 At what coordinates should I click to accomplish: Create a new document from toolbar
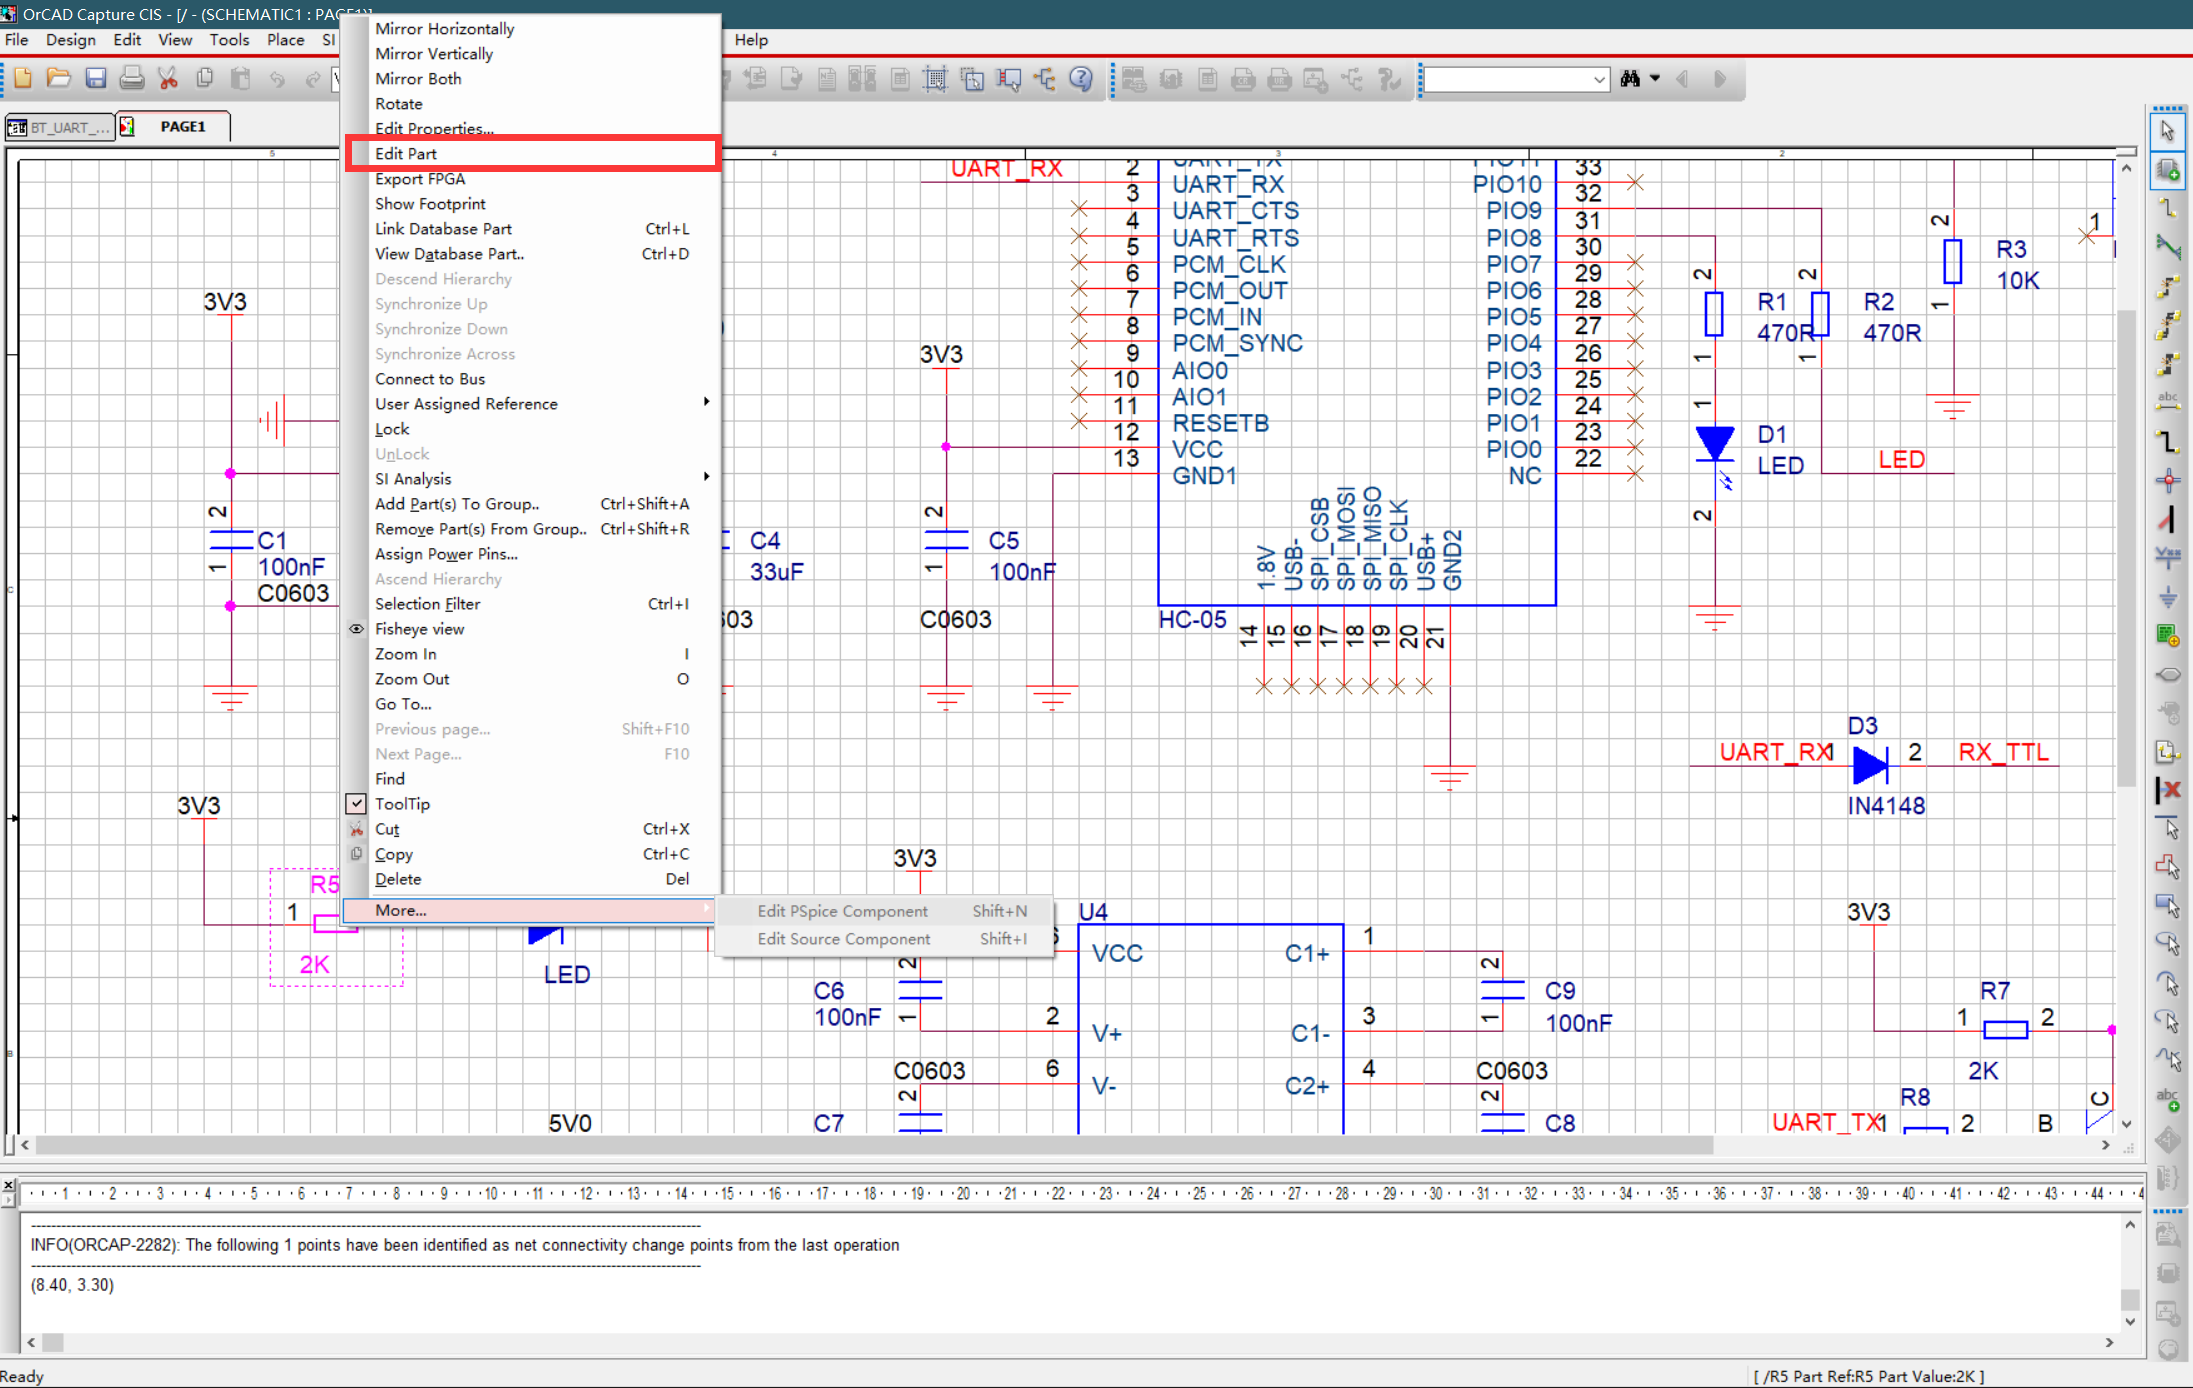click(22, 79)
